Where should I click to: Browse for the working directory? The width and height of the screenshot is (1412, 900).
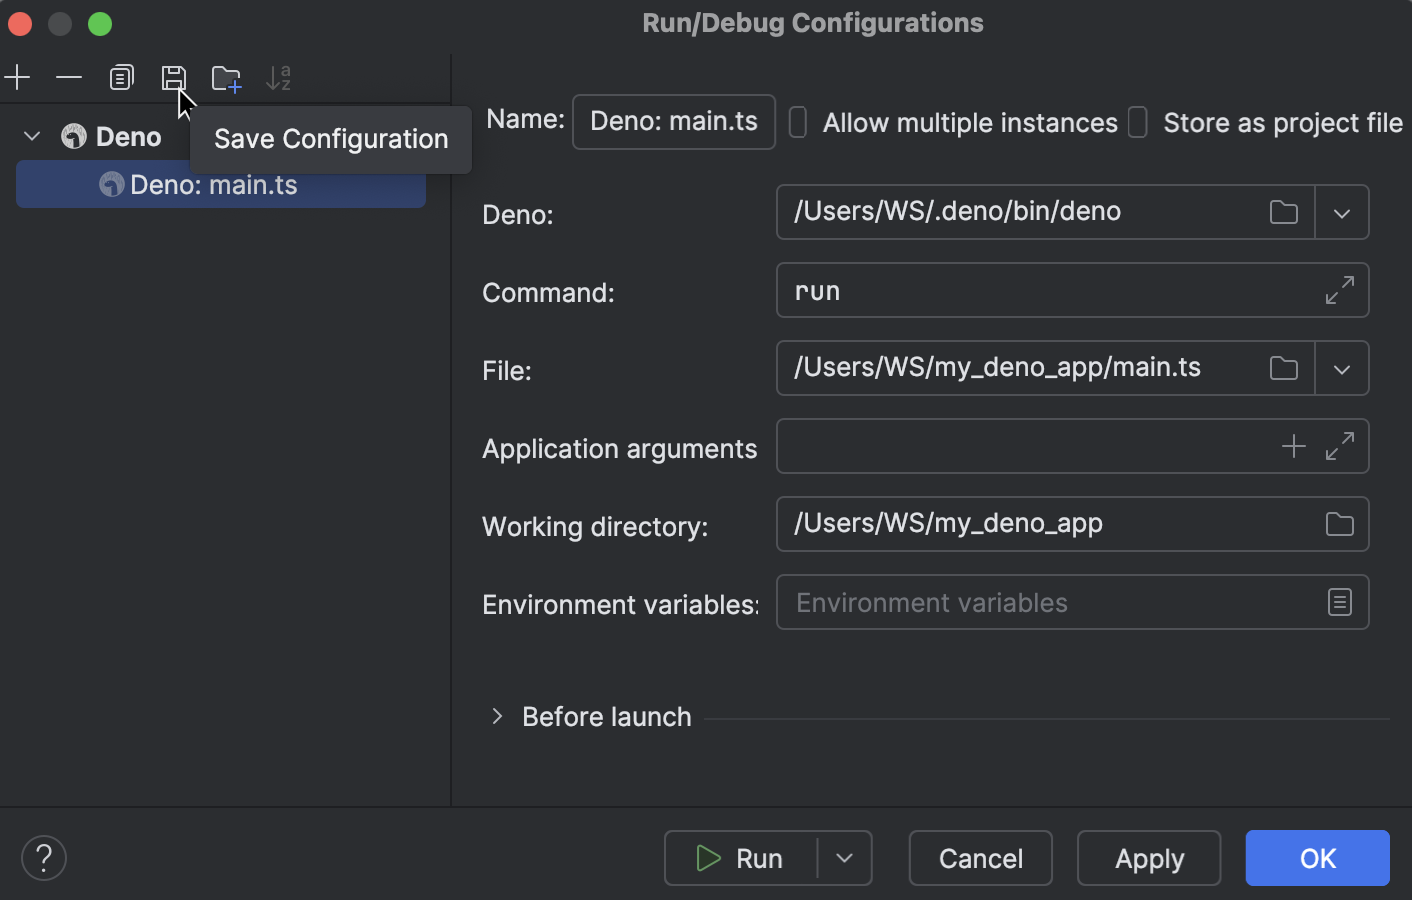coord(1339,524)
